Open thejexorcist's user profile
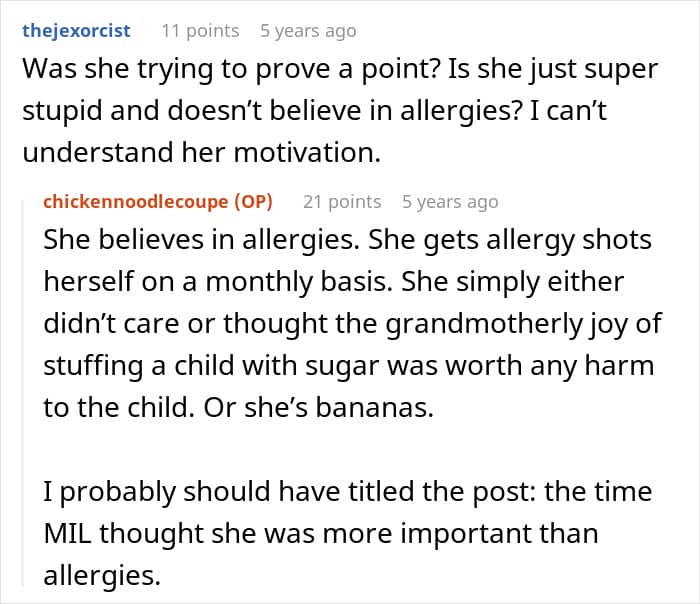Image resolution: width=700 pixels, height=604 pixels. click(76, 30)
